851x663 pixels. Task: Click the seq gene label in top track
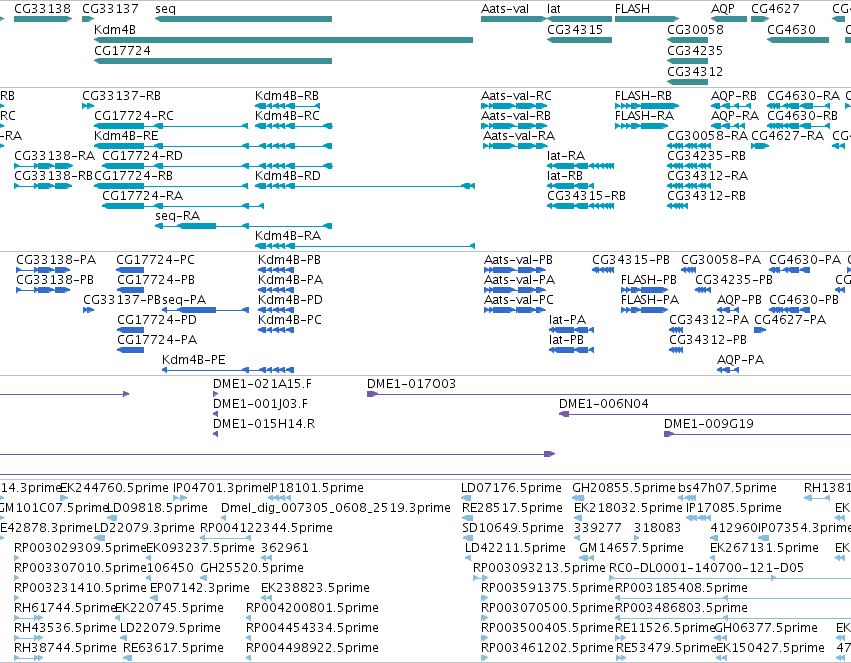click(165, 9)
